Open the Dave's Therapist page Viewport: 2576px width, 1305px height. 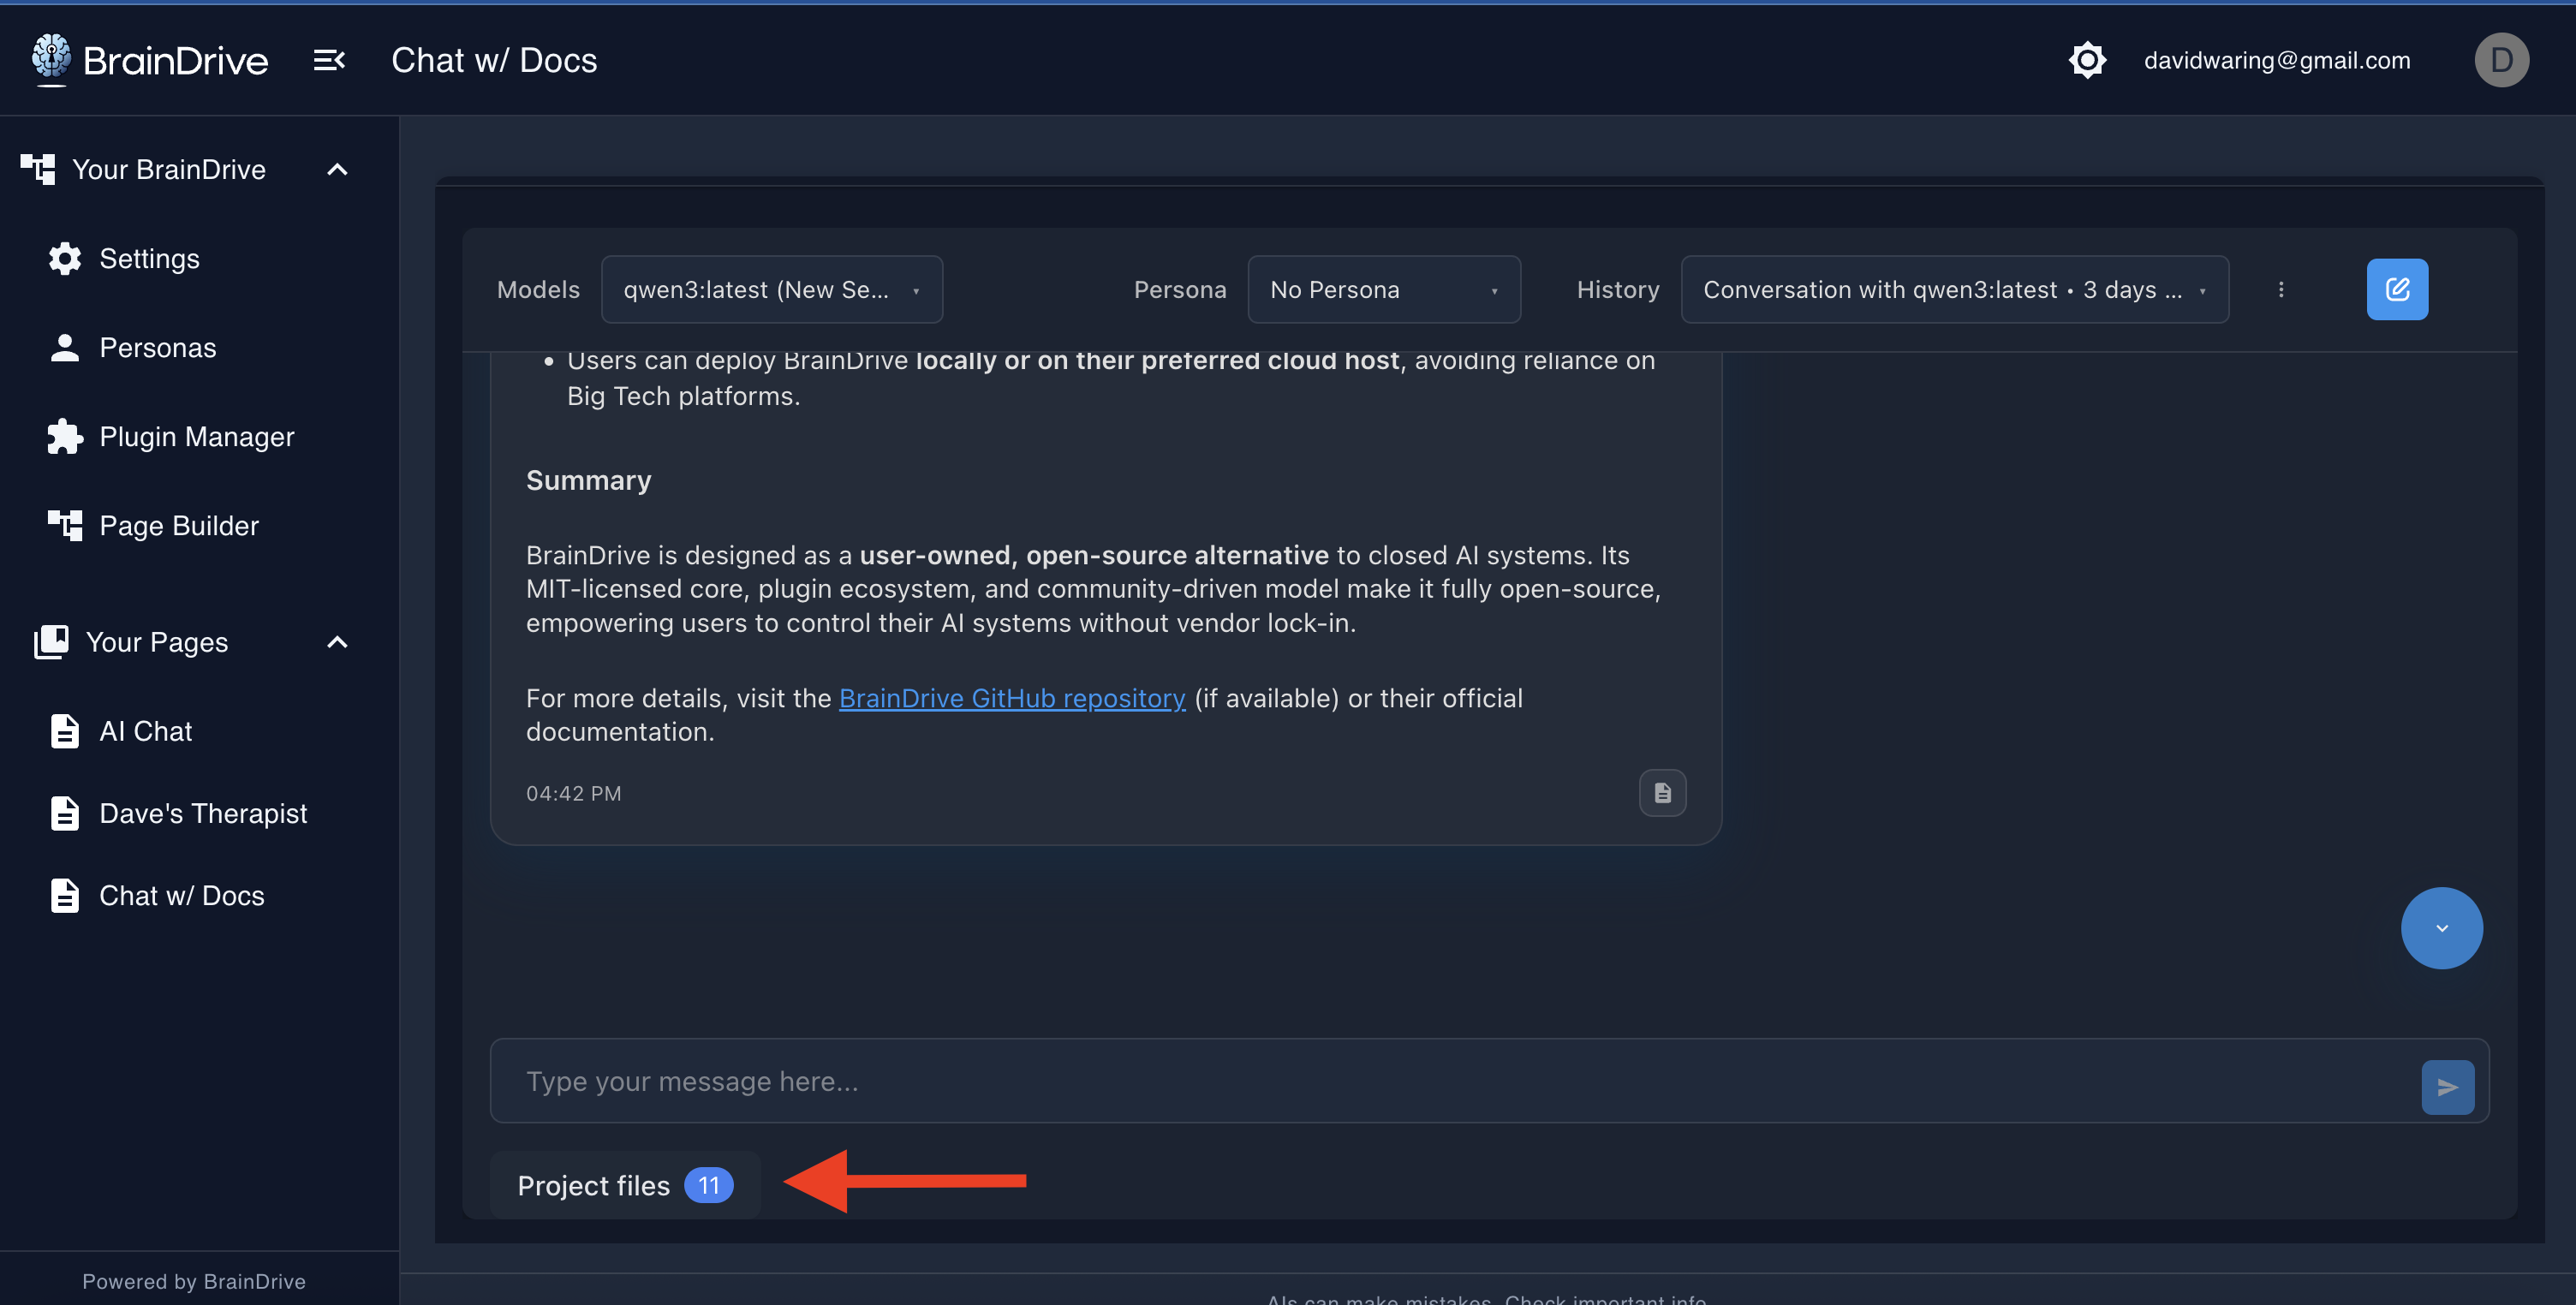tap(203, 814)
